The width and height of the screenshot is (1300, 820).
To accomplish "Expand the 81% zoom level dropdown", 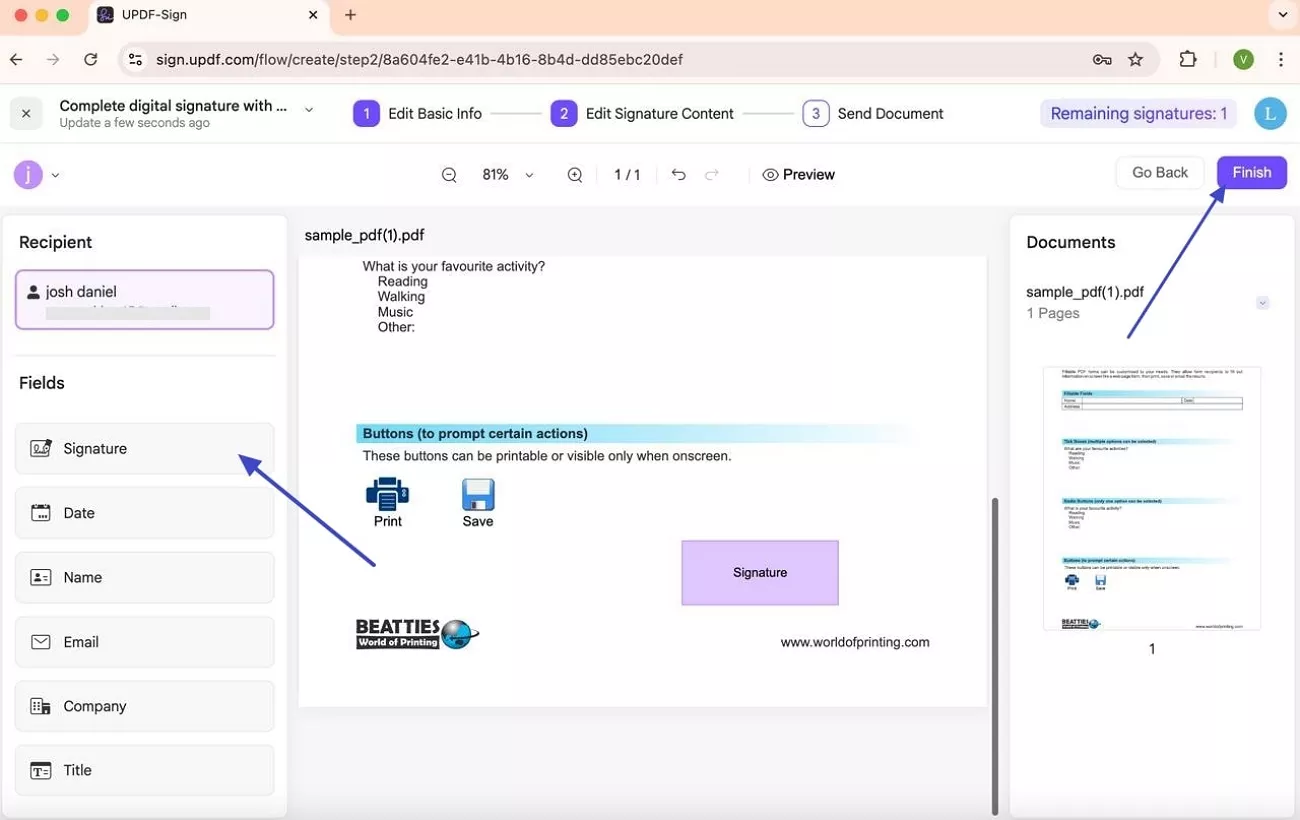I will (529, 175).
